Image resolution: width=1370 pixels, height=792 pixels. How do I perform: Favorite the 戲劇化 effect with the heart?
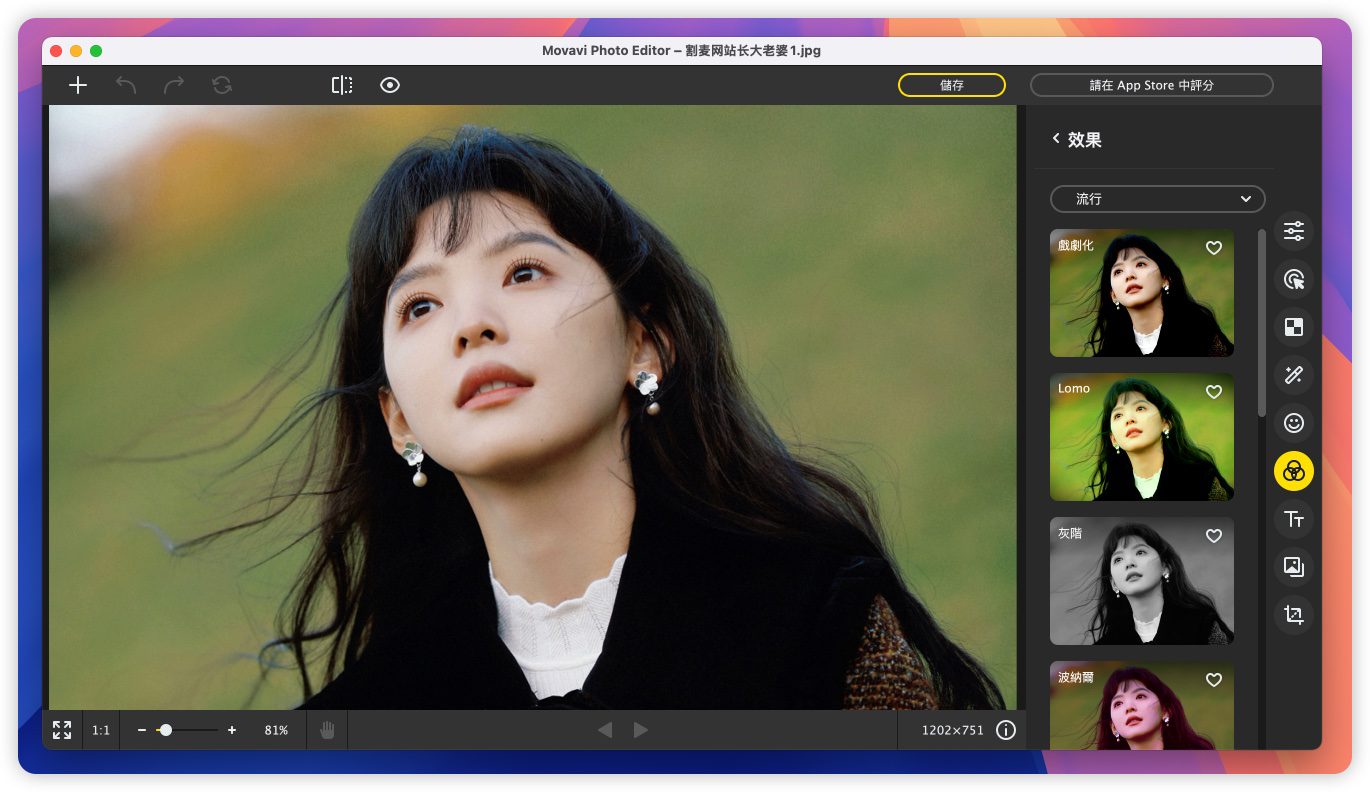click(1214, 248)
